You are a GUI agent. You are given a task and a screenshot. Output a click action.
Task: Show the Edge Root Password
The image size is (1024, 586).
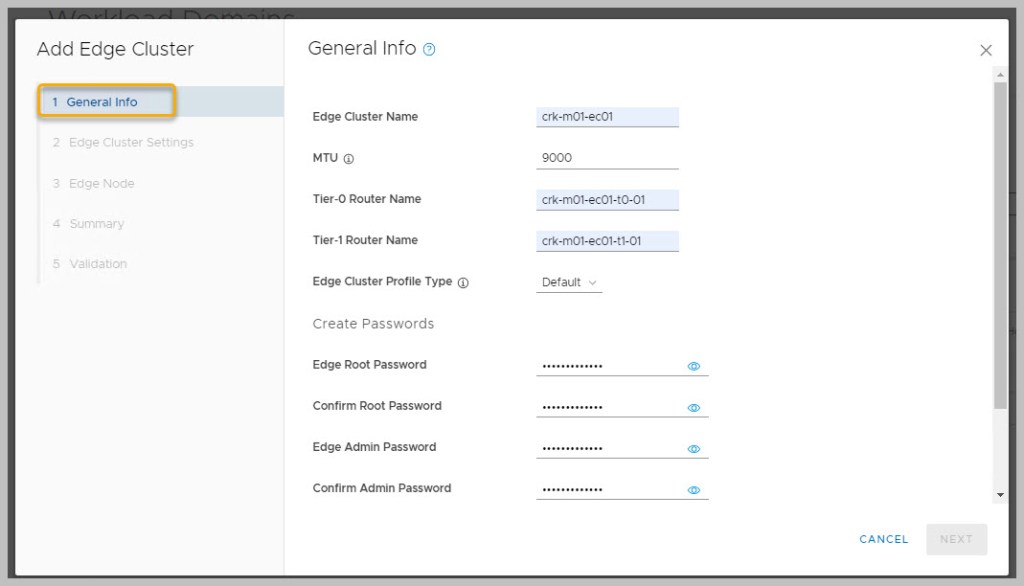[x=693, y=366]
